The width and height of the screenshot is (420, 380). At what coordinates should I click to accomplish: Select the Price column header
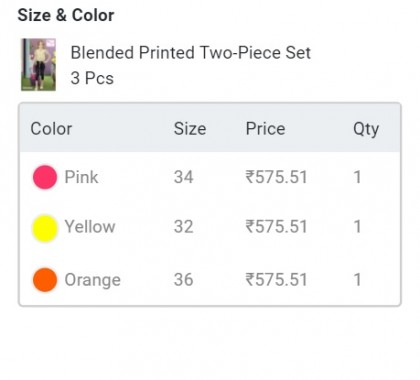pyautogui.click(x=266, y=129)
